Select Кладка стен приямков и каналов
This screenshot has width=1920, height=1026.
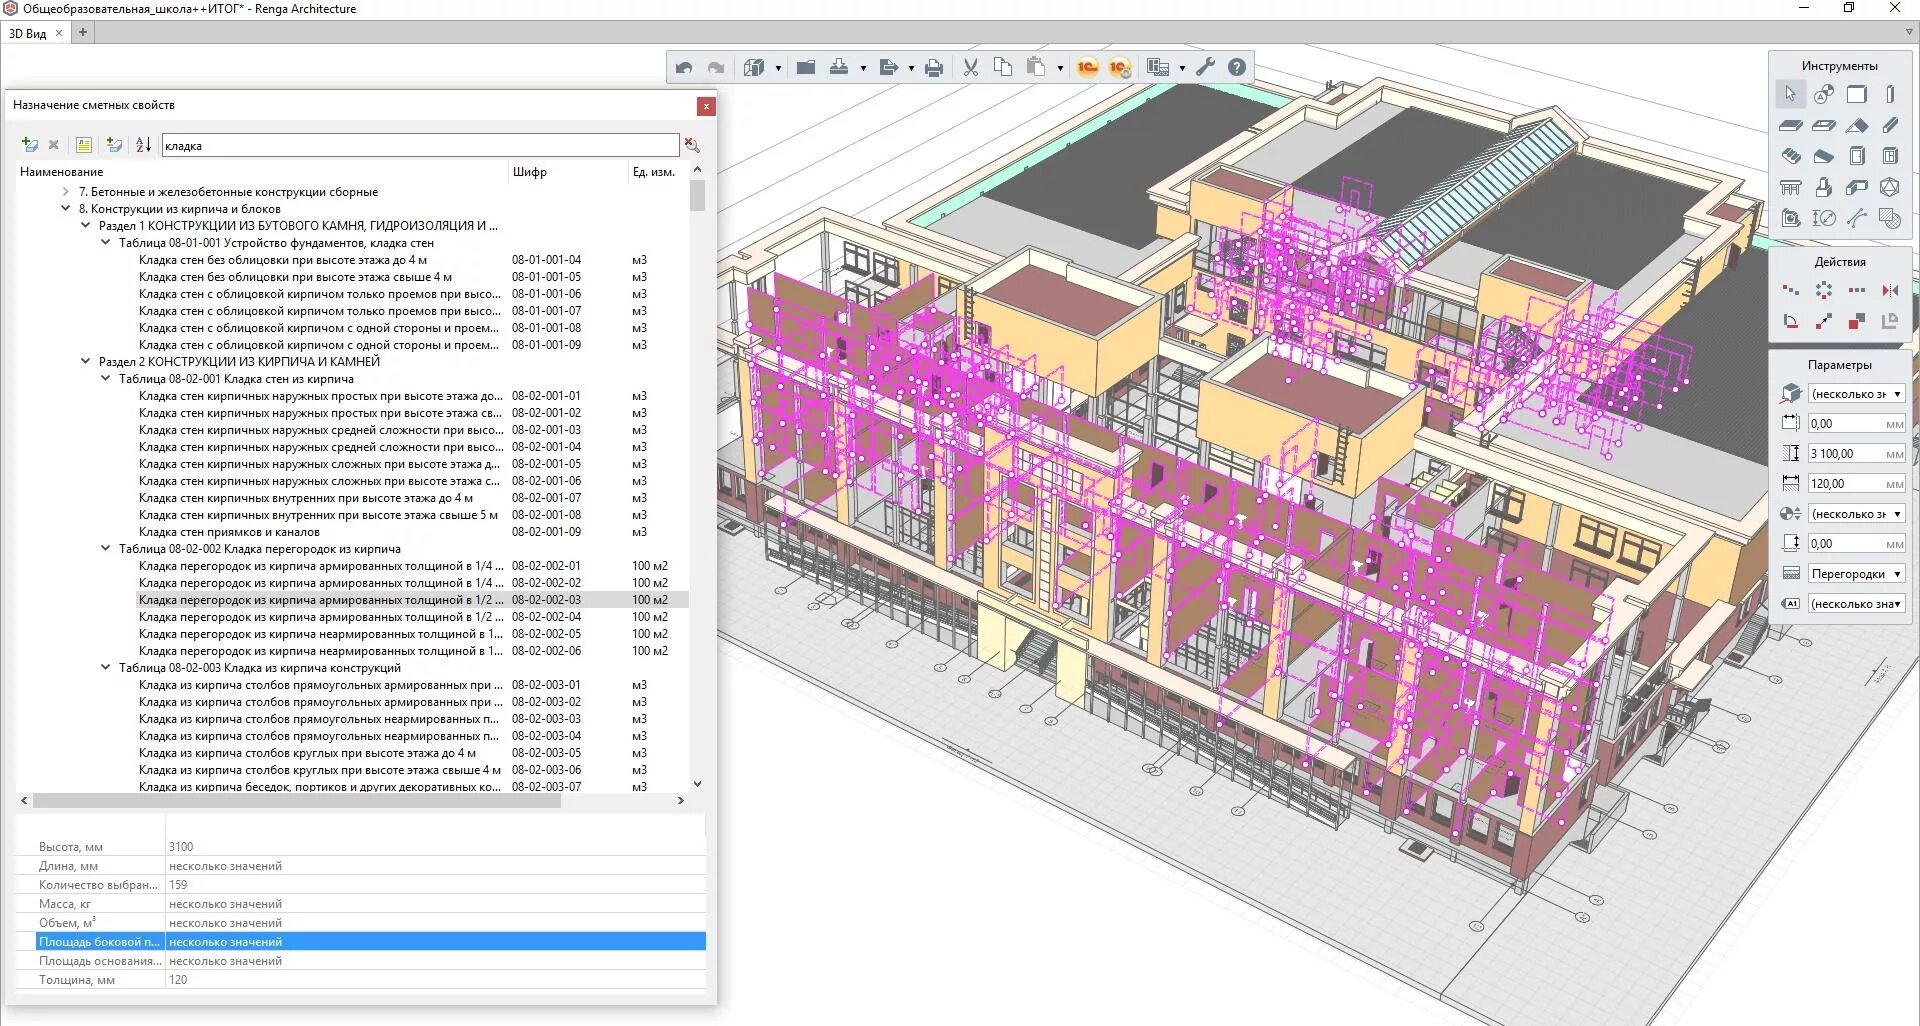click(229, 532)
